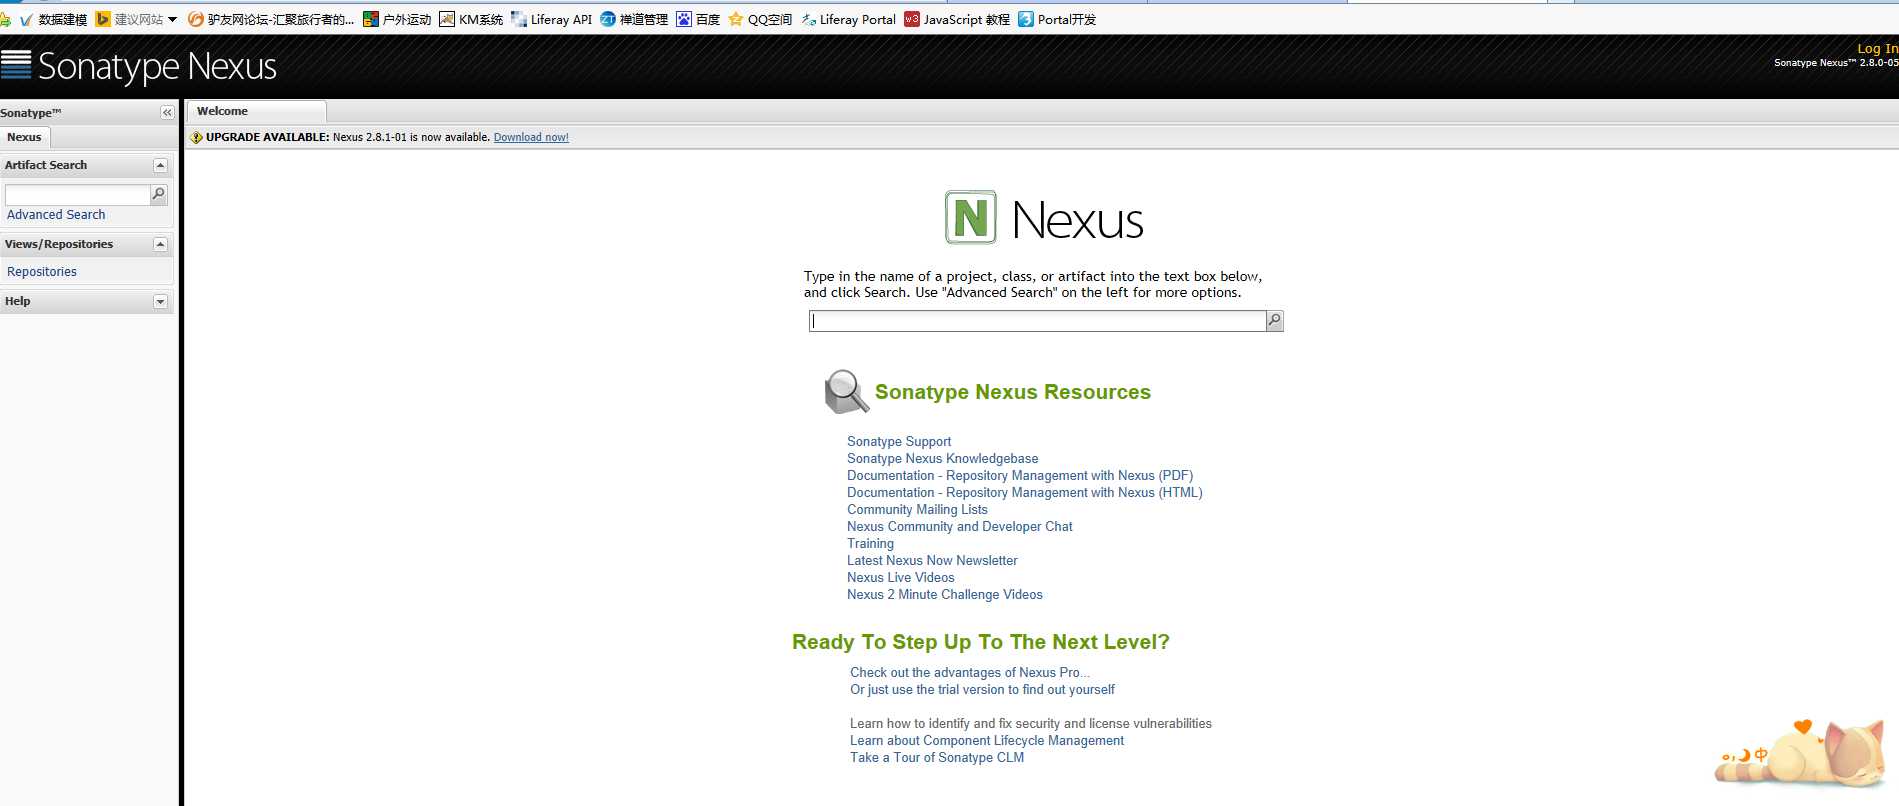Click the green Nexus N logo
The height and width of the screenshot is (806, 1899).
point(970,217)
